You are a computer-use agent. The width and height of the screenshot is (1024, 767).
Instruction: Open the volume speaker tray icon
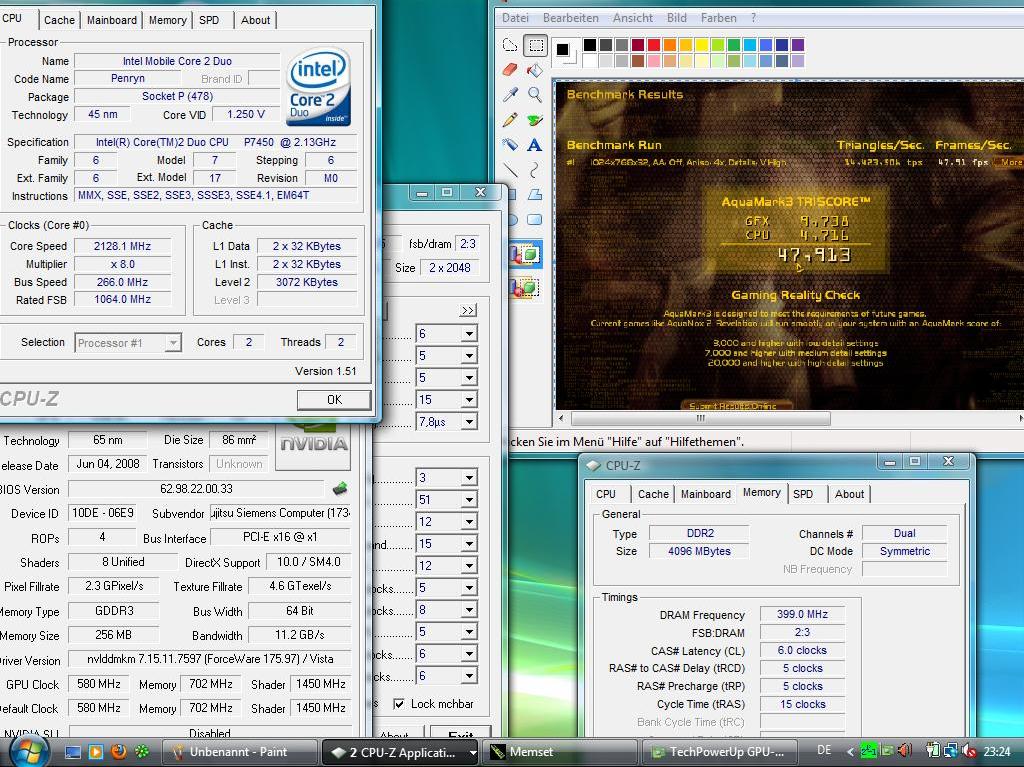905,751
